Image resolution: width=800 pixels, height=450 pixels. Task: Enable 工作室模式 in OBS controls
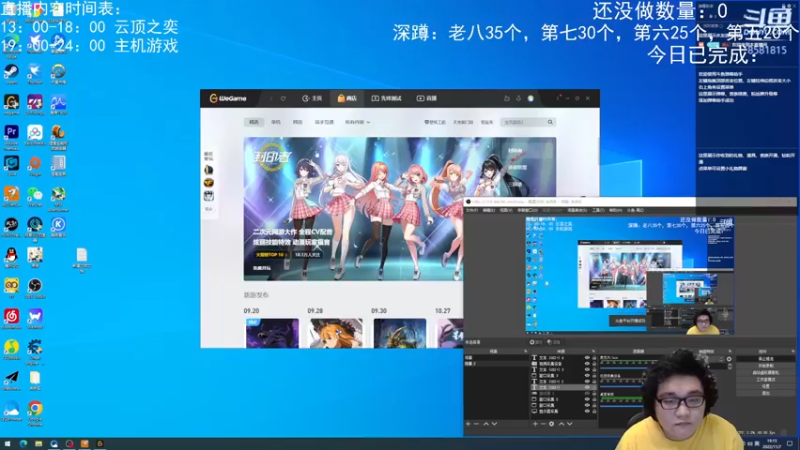[766, 379]
